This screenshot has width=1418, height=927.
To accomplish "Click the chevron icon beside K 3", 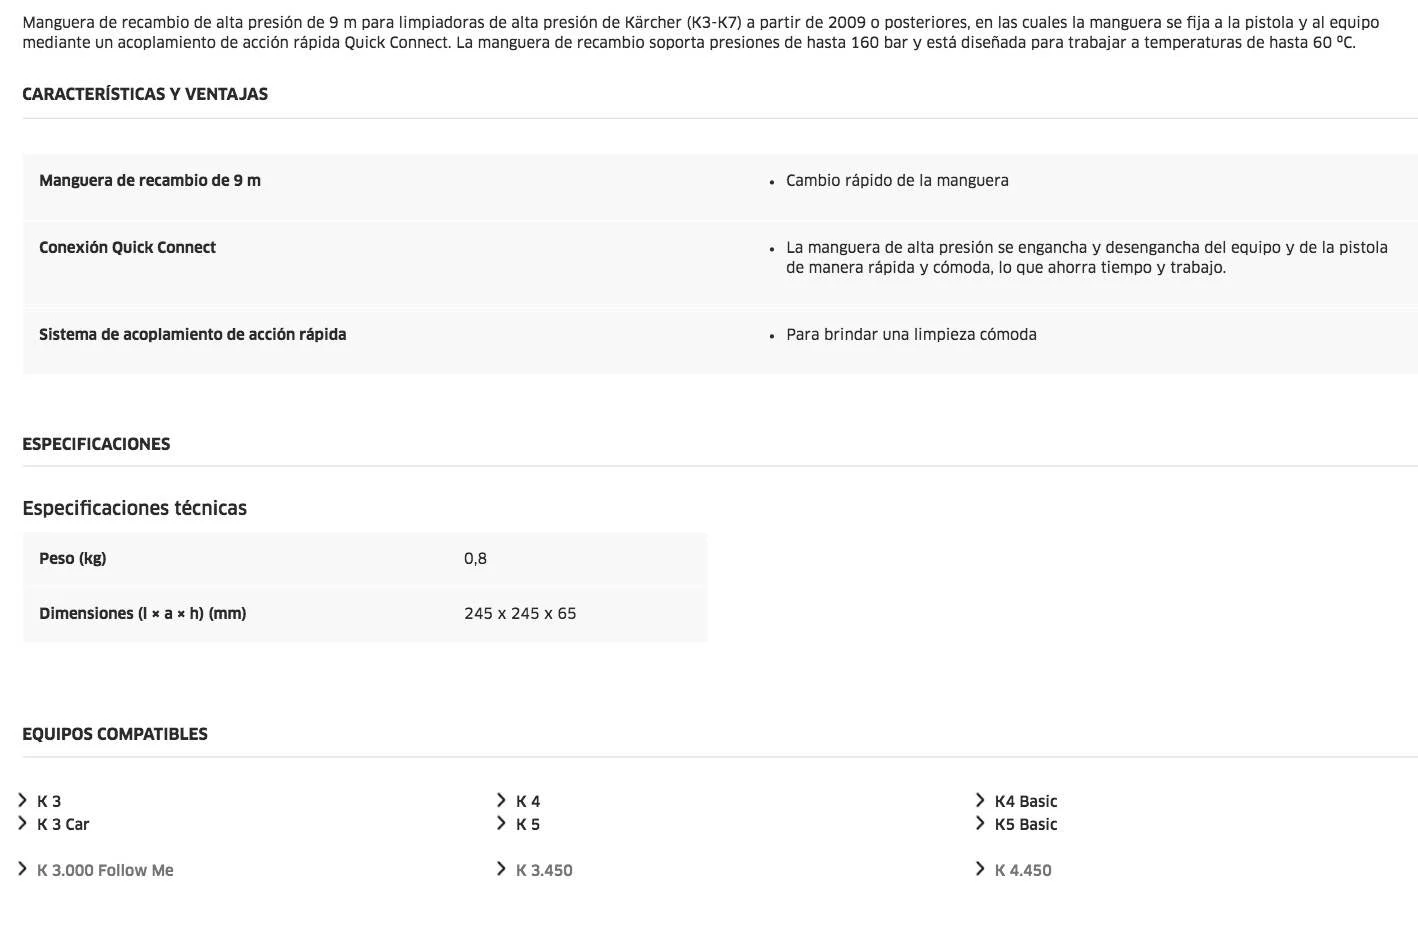I will pos(23,800).
